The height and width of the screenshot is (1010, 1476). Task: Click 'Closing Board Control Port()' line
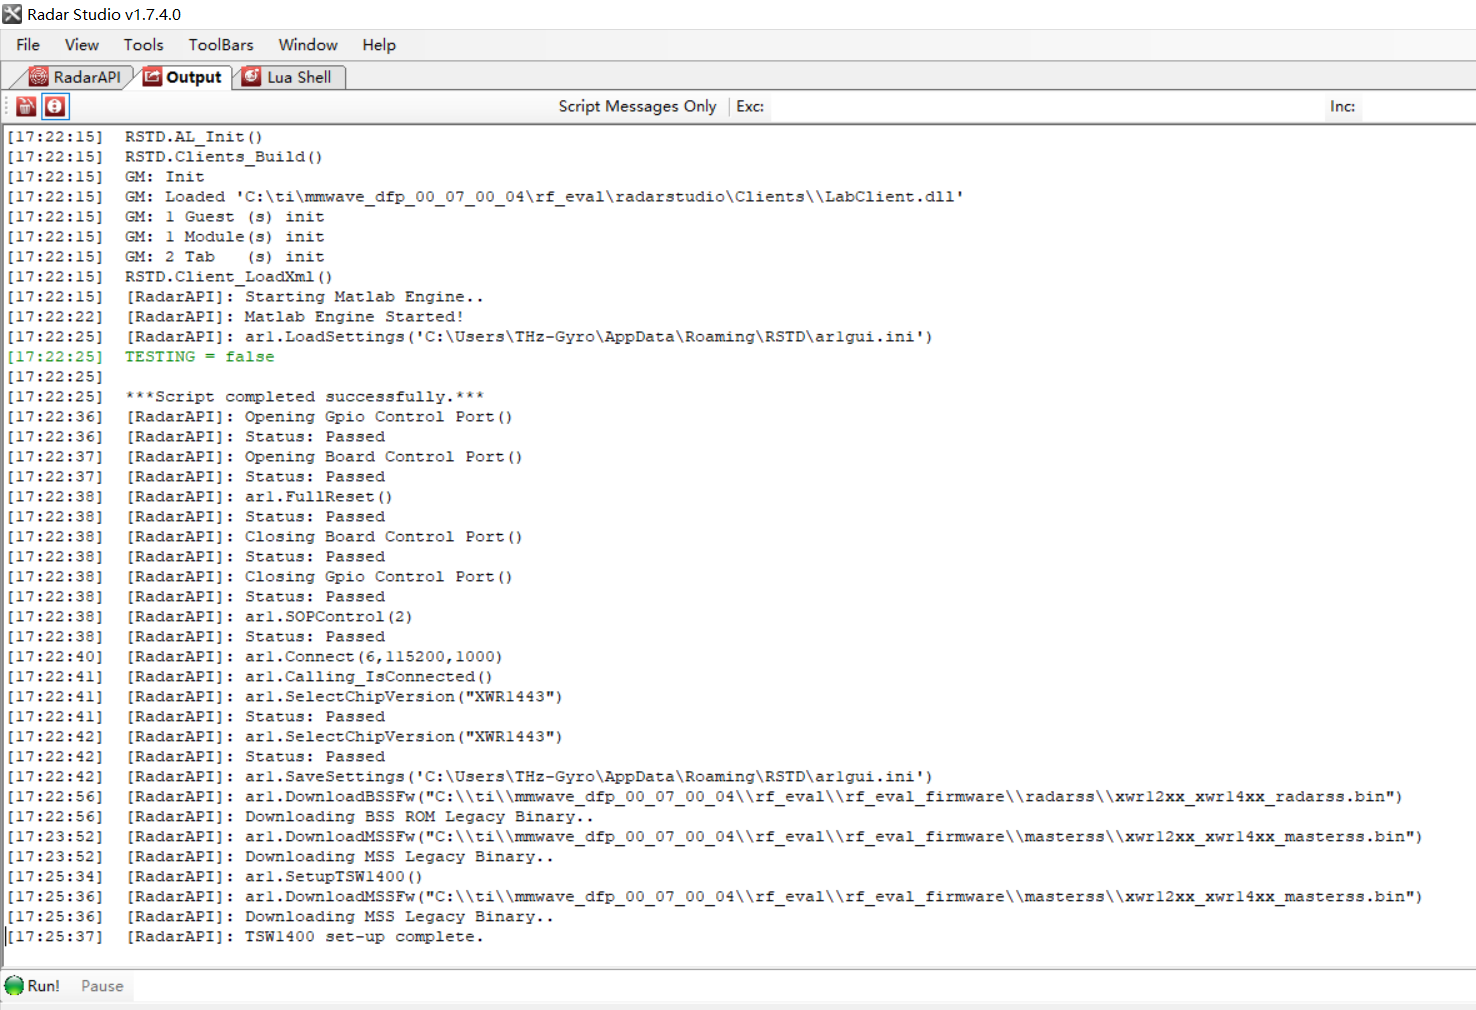pos(383,537)
